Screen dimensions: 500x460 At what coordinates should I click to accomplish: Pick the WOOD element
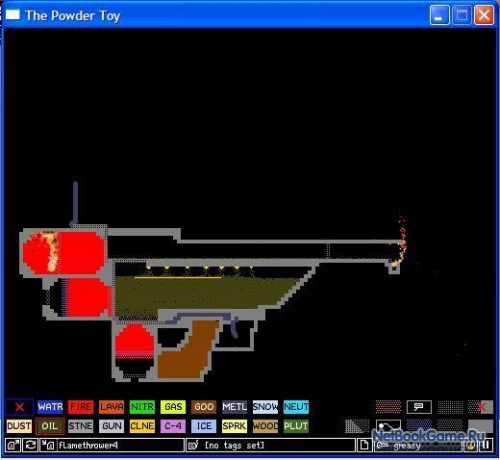click(265, 426)
